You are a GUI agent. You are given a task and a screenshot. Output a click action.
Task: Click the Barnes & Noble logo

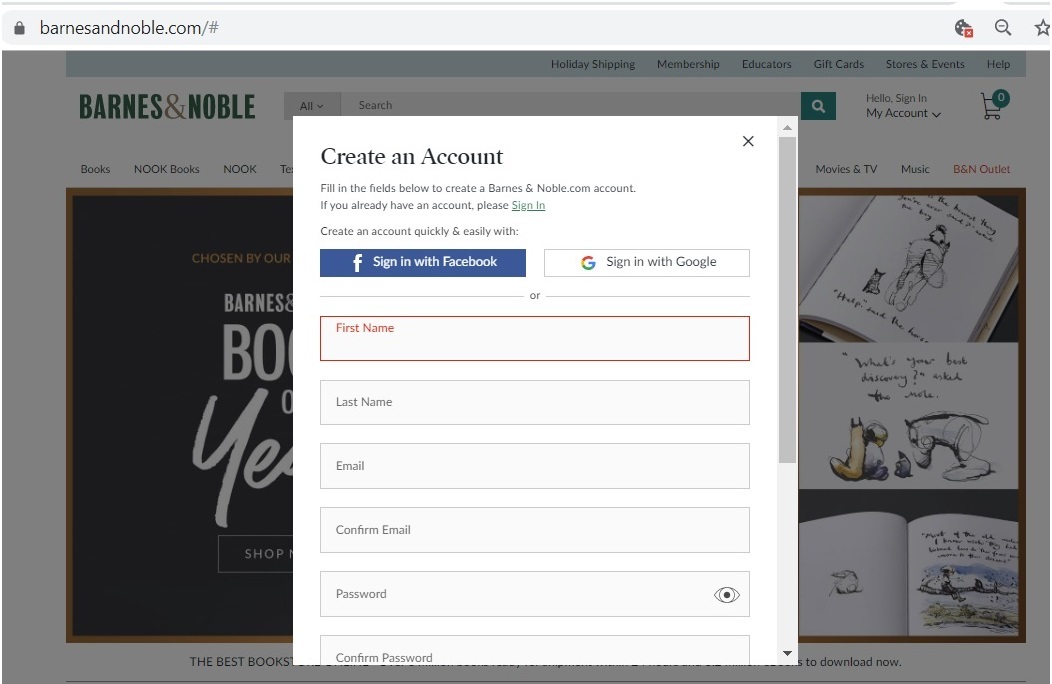167,107
